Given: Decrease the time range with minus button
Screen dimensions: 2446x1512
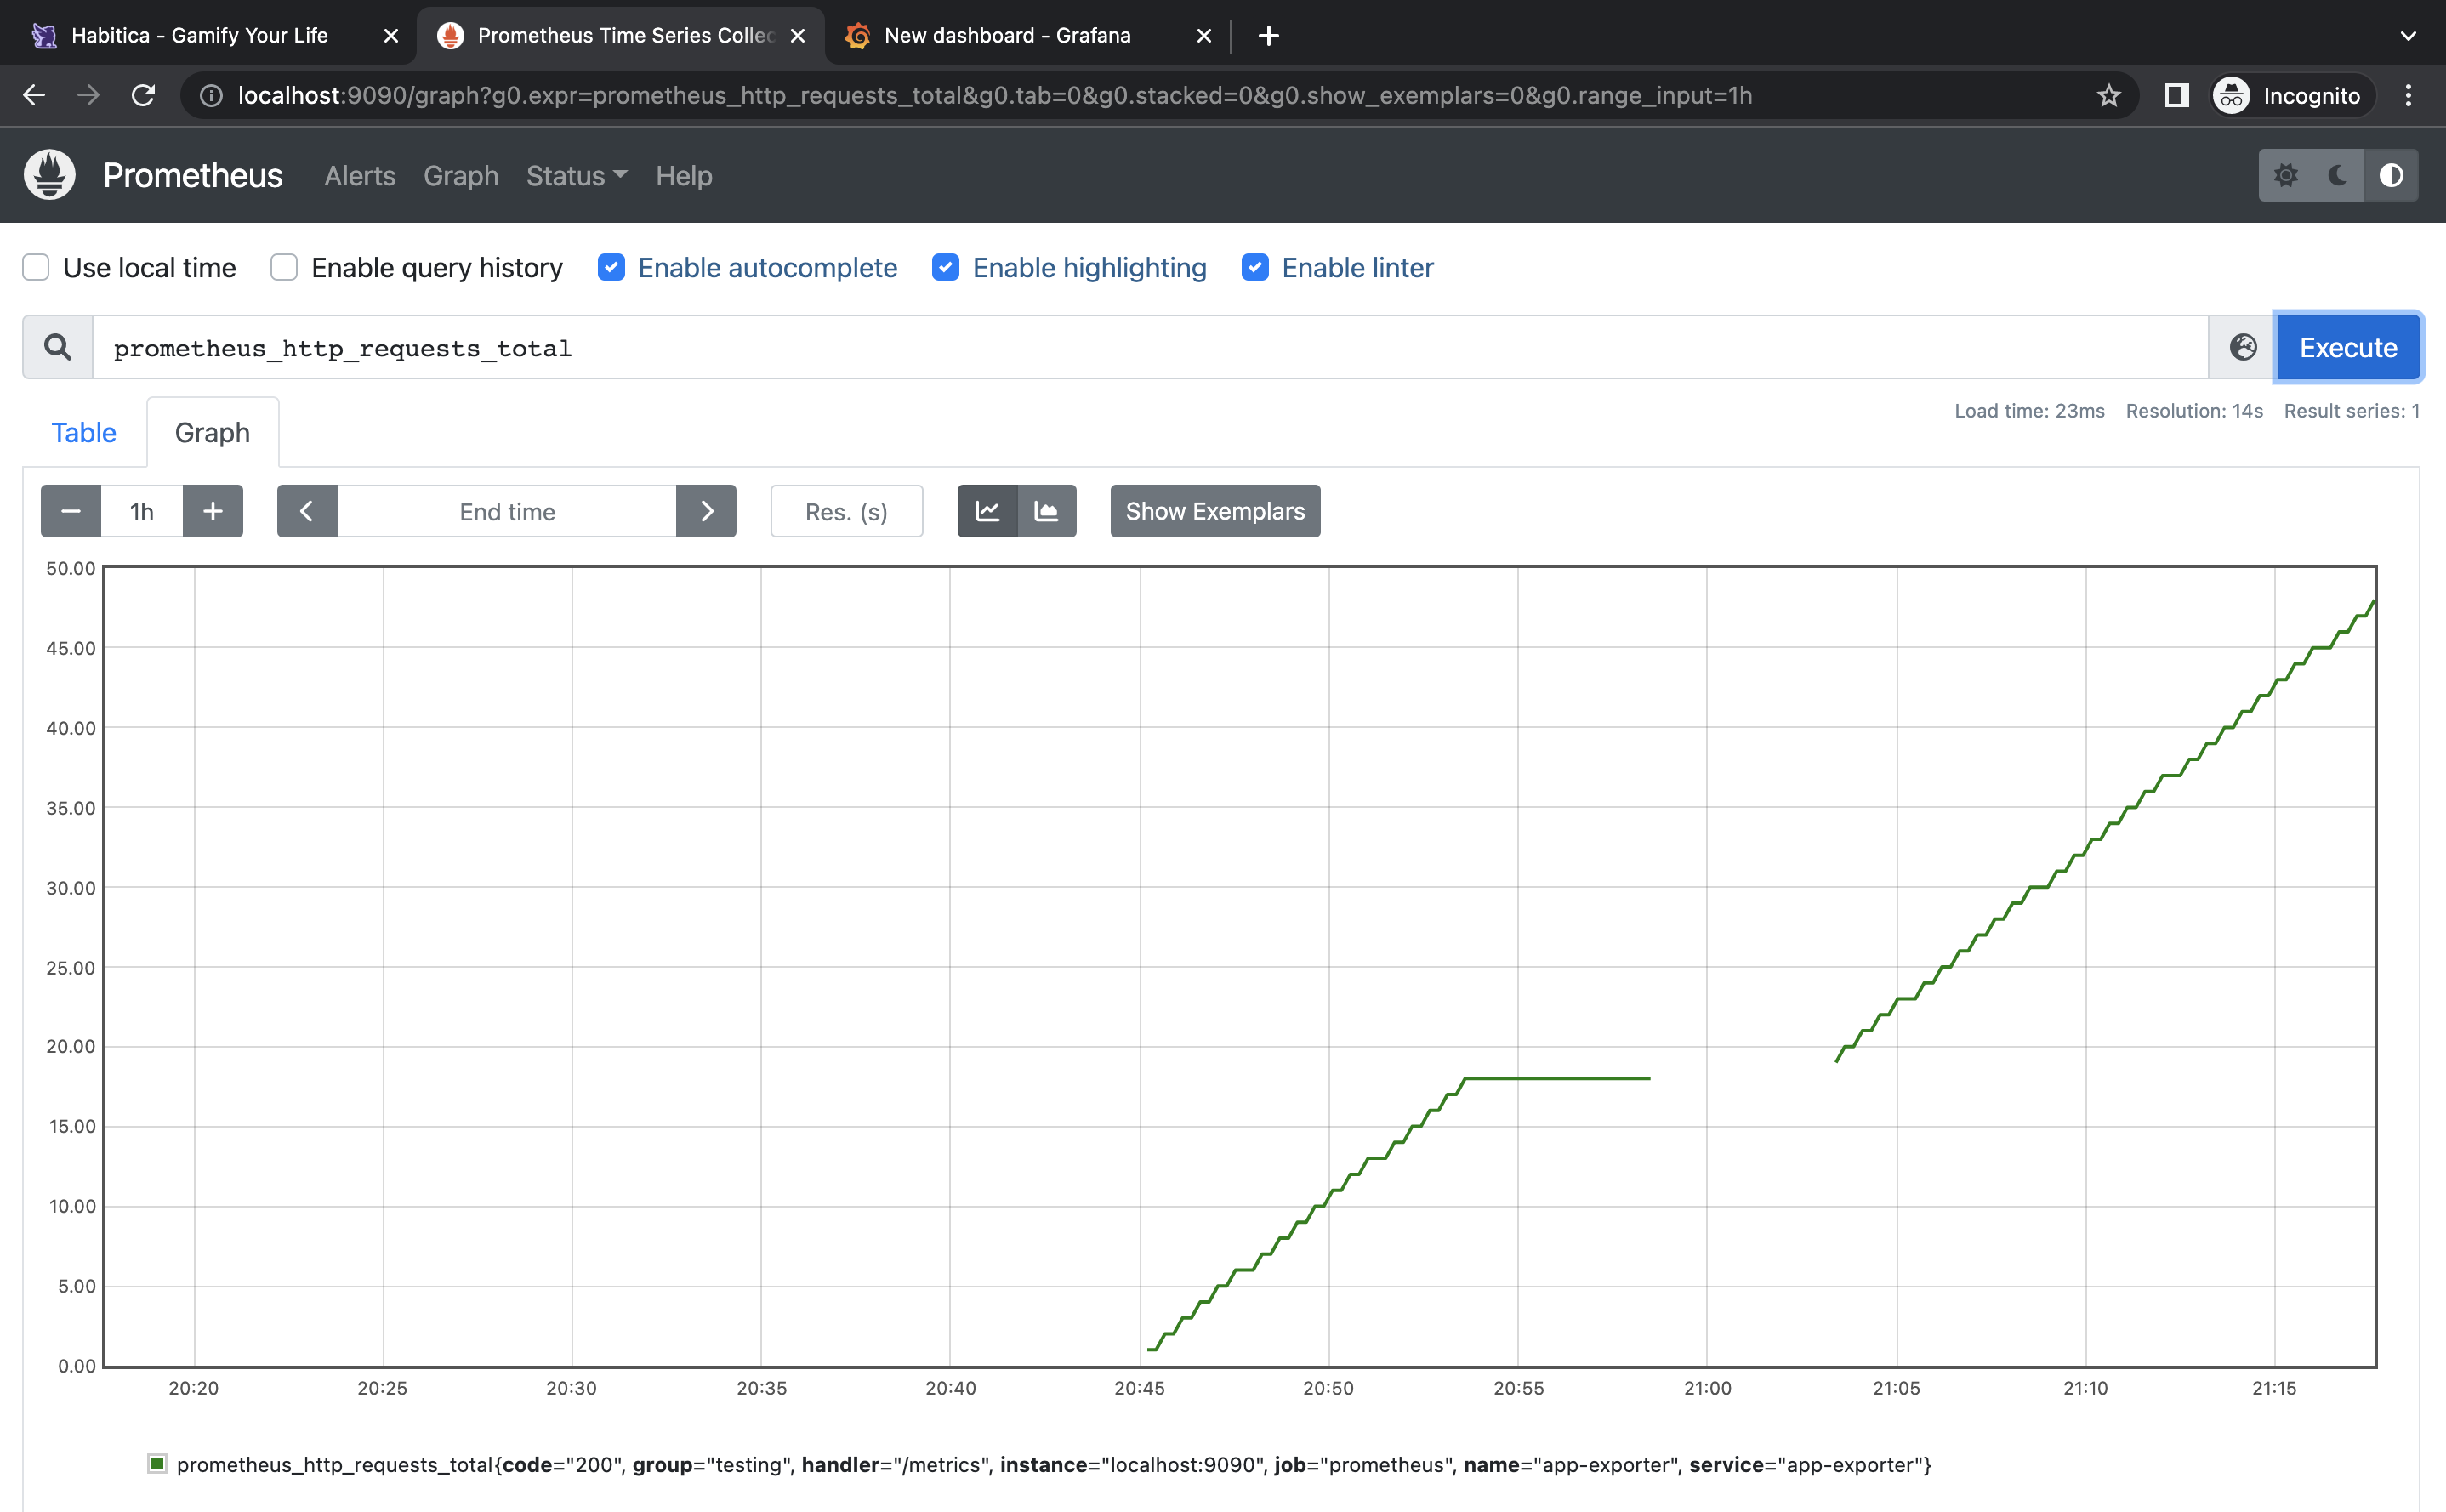Looking at the screenshot, I should click(x=71, y=511).
